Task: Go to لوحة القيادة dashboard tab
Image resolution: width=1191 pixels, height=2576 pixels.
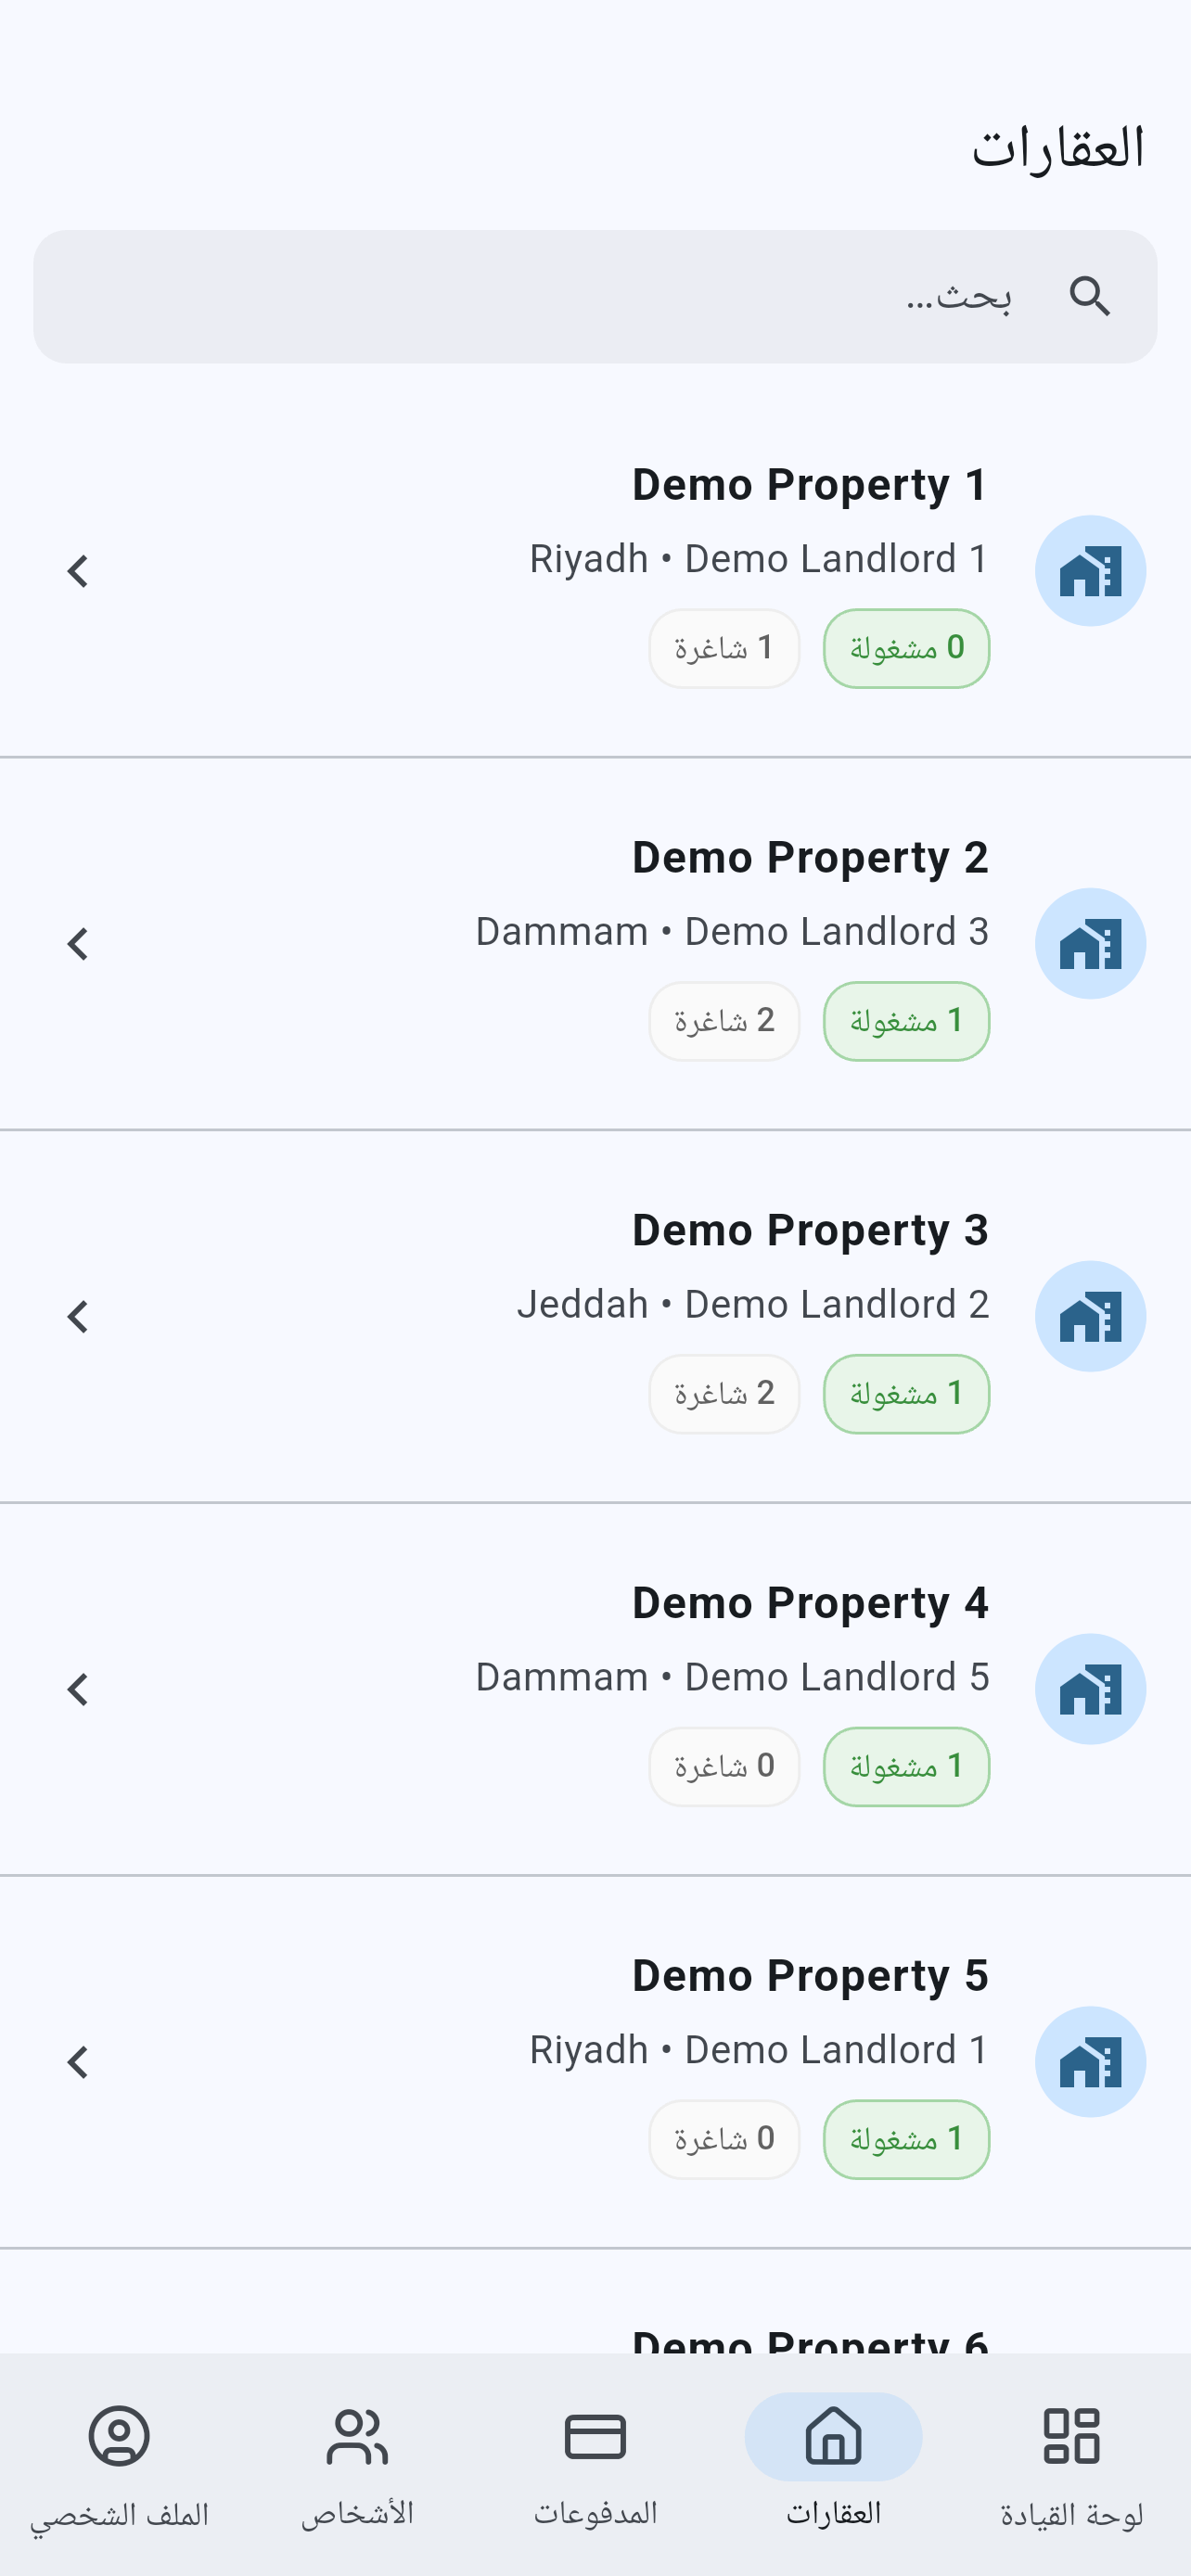Action: [x=1071, y=2464]
